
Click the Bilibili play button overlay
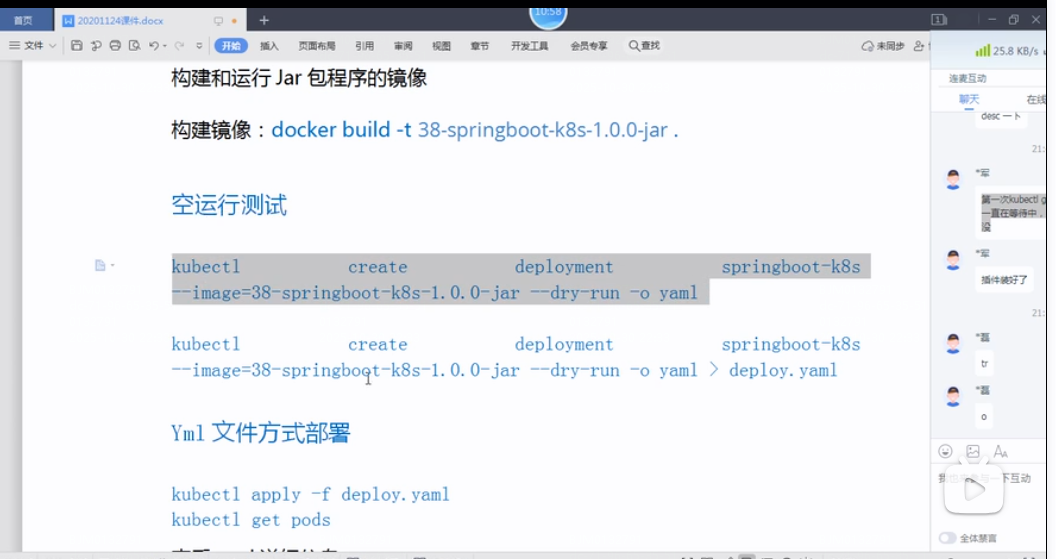(974, 490)
